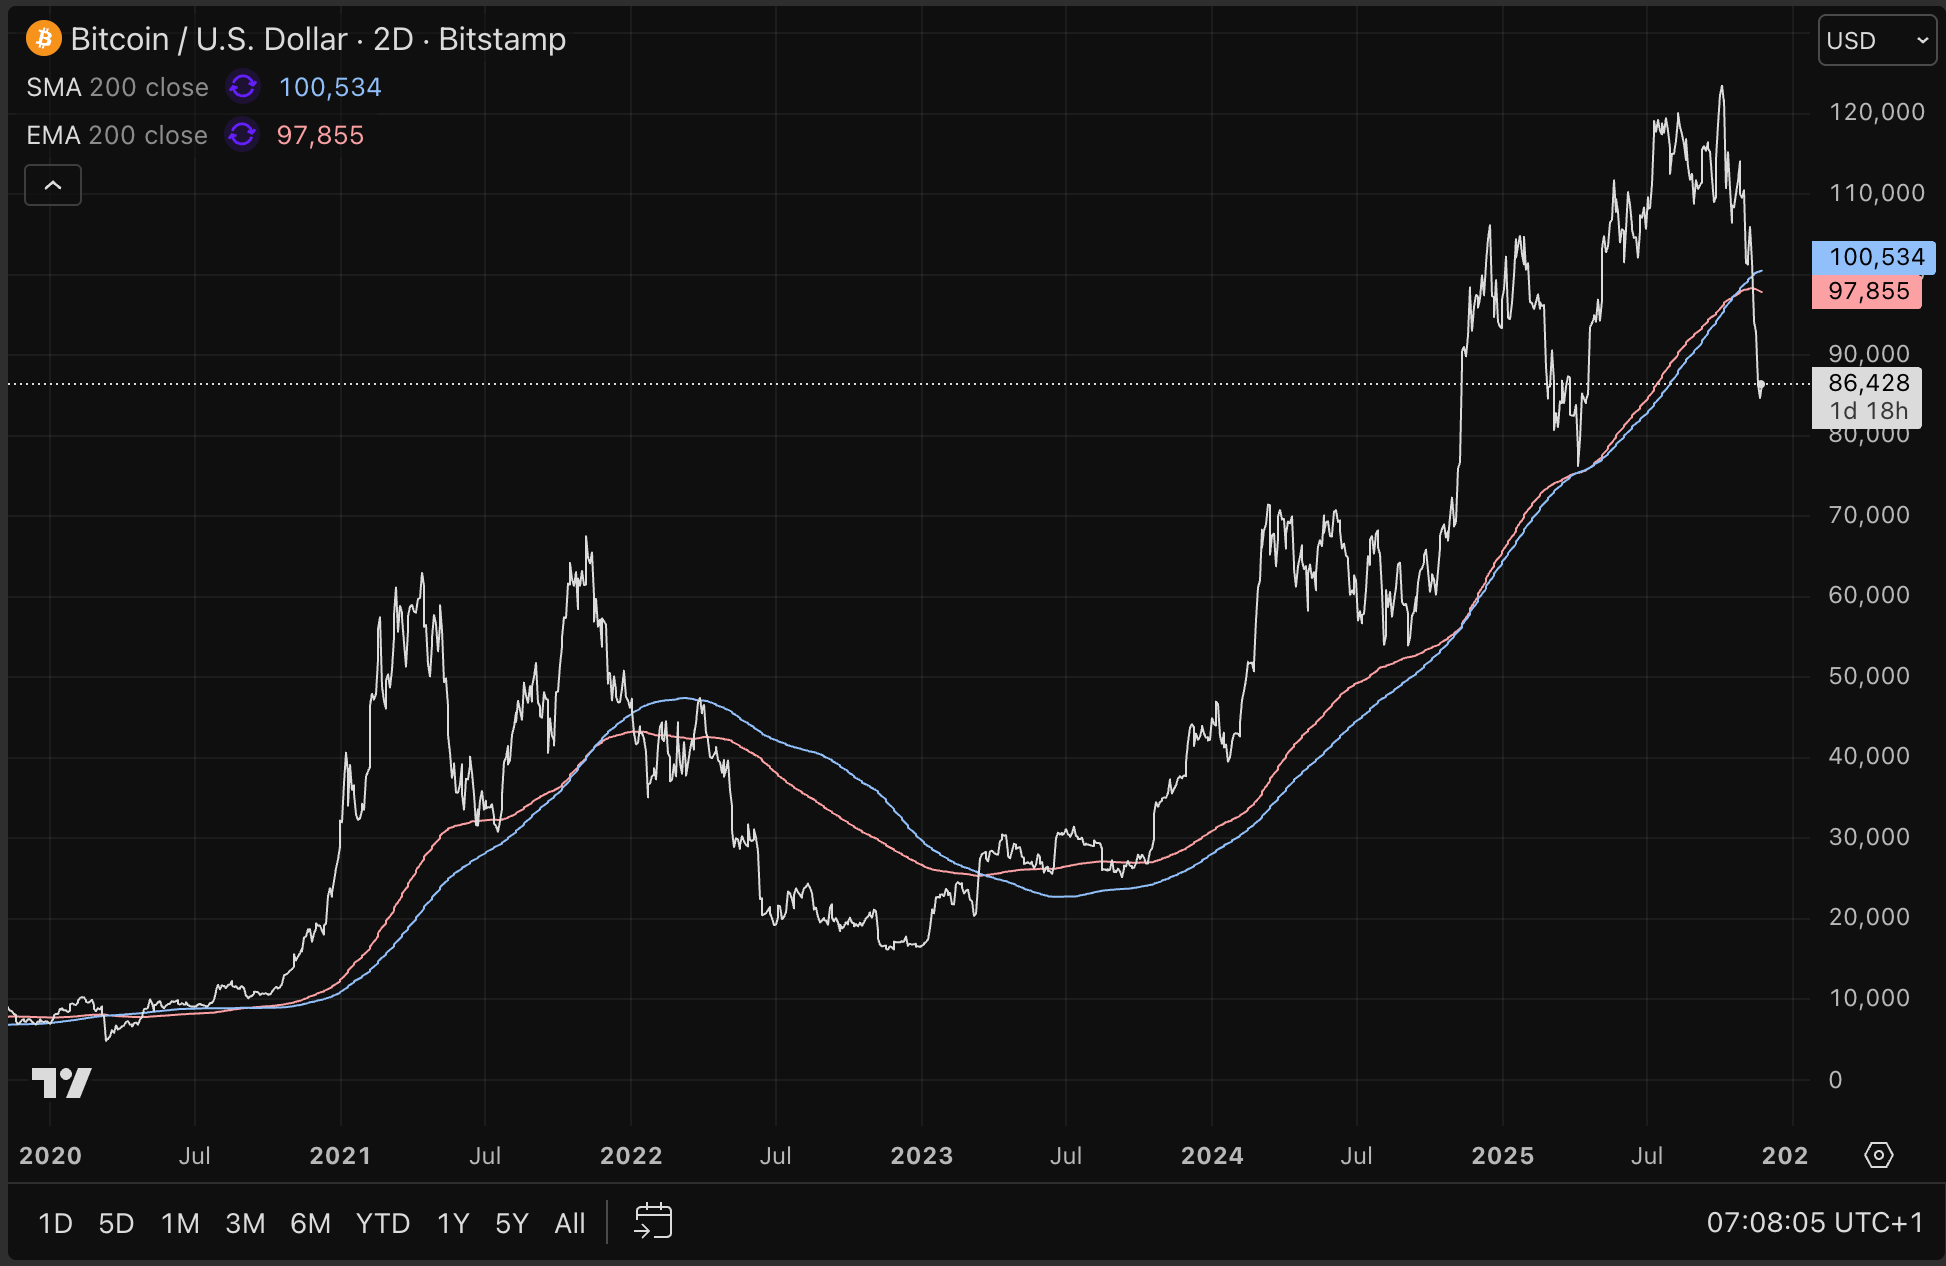
Task: Click the EMA 200 close legend
Action: [116, 135]
